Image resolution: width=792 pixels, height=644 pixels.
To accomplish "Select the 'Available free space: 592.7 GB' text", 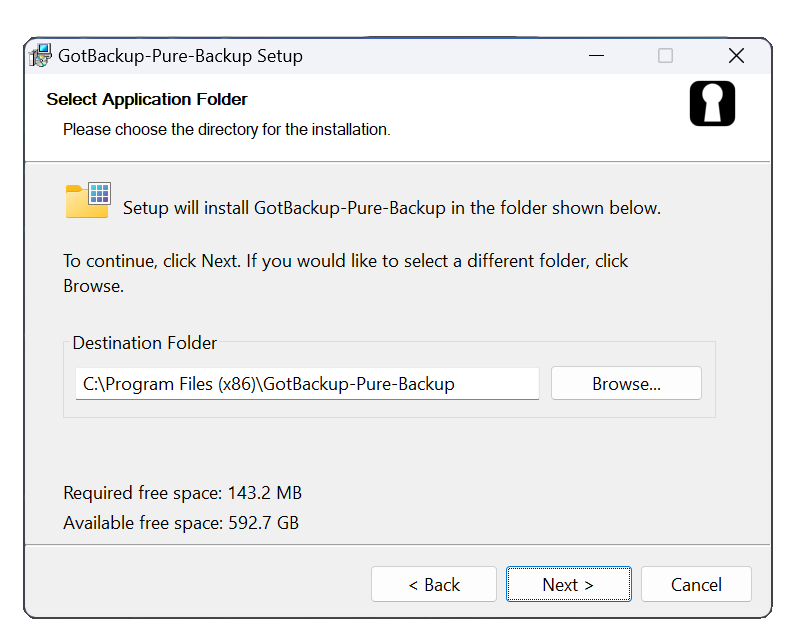I will coord(181,523).
